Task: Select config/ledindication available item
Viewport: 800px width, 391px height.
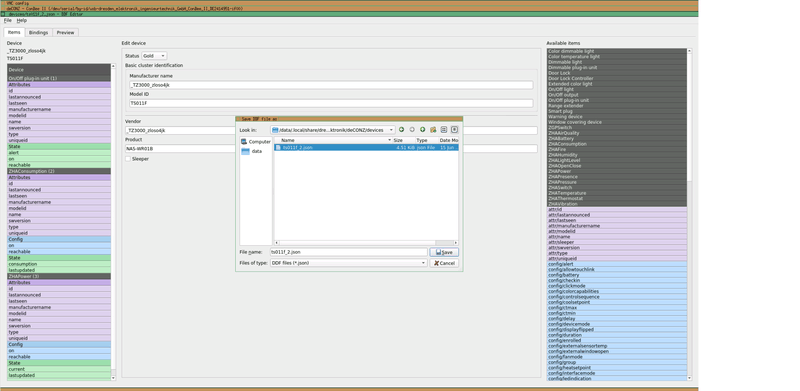Action: [x=617, y=379]
